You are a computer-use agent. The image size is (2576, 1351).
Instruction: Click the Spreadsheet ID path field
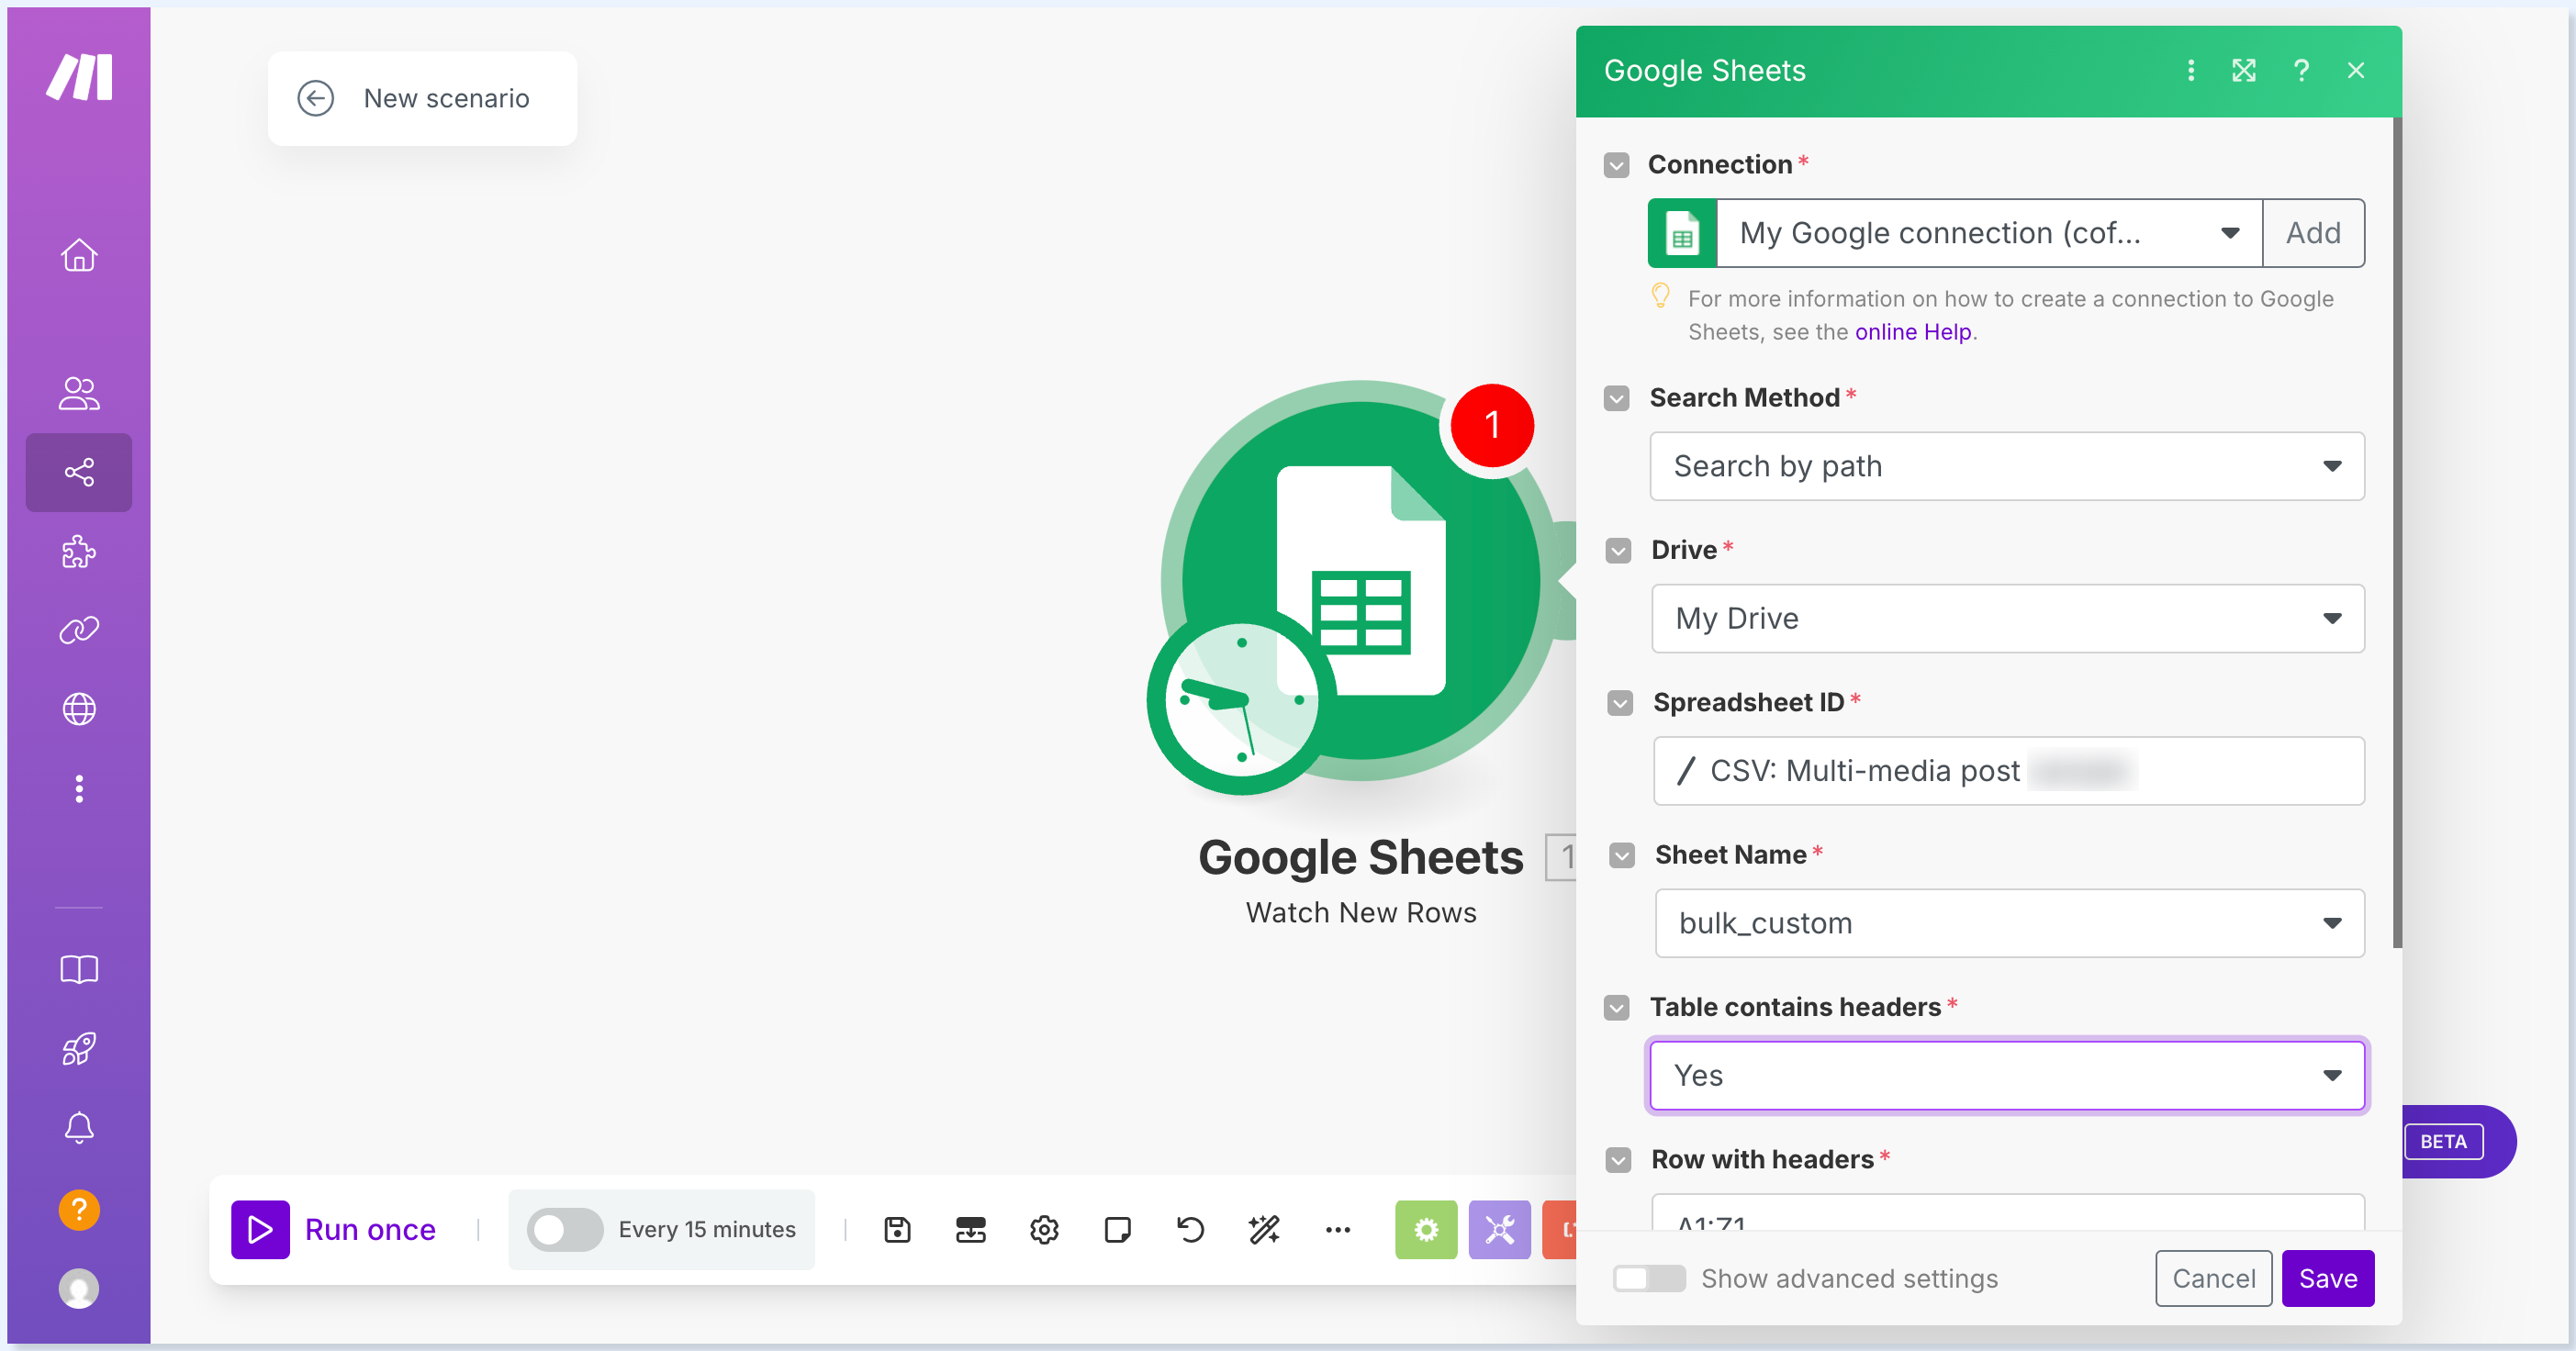click(2008, 771)
